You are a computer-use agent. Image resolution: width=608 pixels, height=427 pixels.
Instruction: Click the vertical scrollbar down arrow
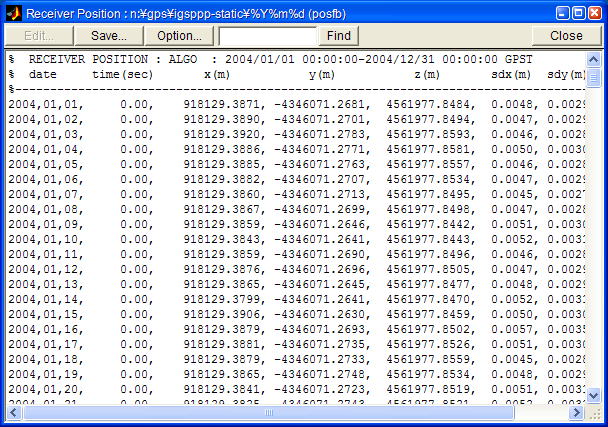593,395
